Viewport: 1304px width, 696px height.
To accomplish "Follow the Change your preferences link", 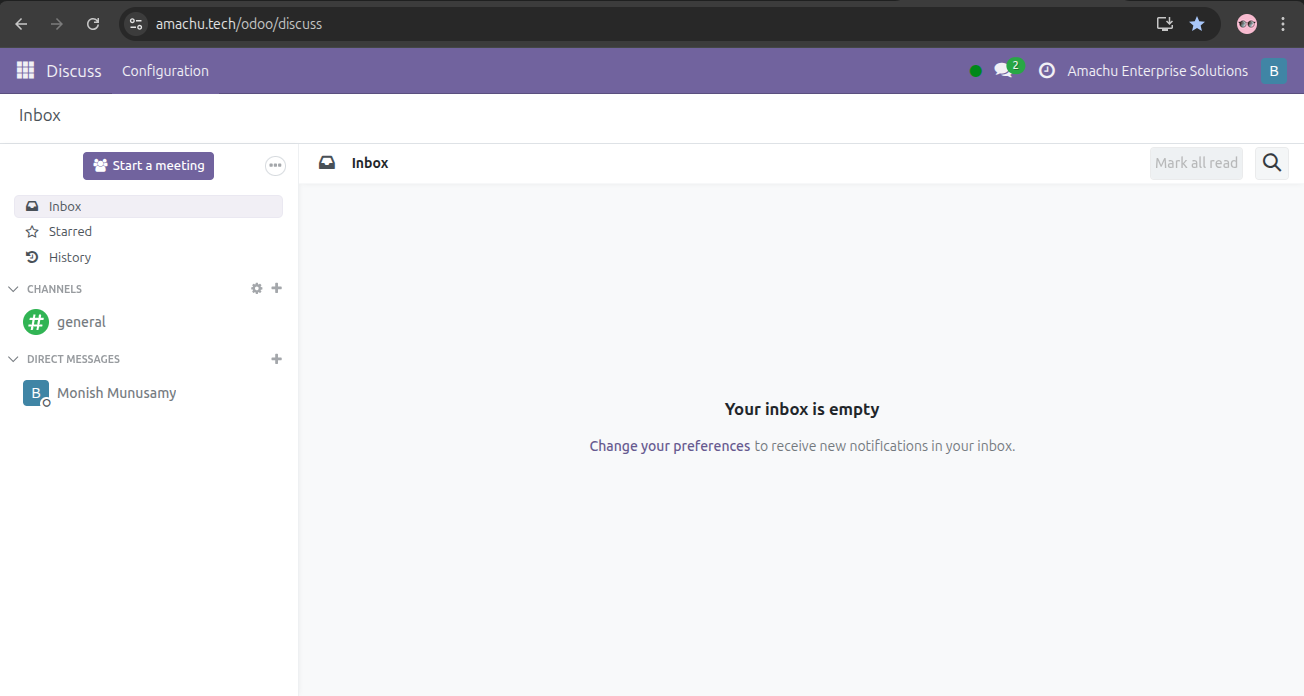I will [x=669, y=446].
